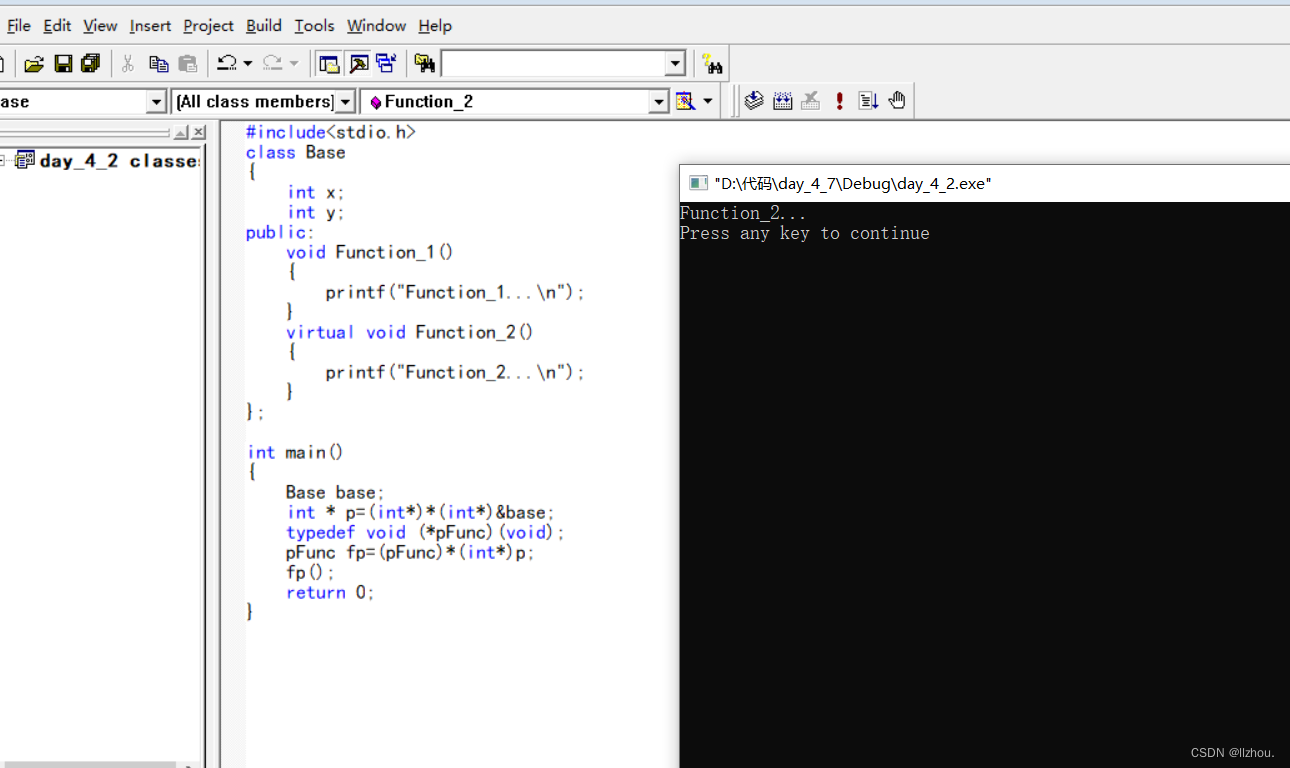The height and width of the screenshot is (768, 1290).
Task: Click the Open file toolbar icon
Action: pos(34,64)
